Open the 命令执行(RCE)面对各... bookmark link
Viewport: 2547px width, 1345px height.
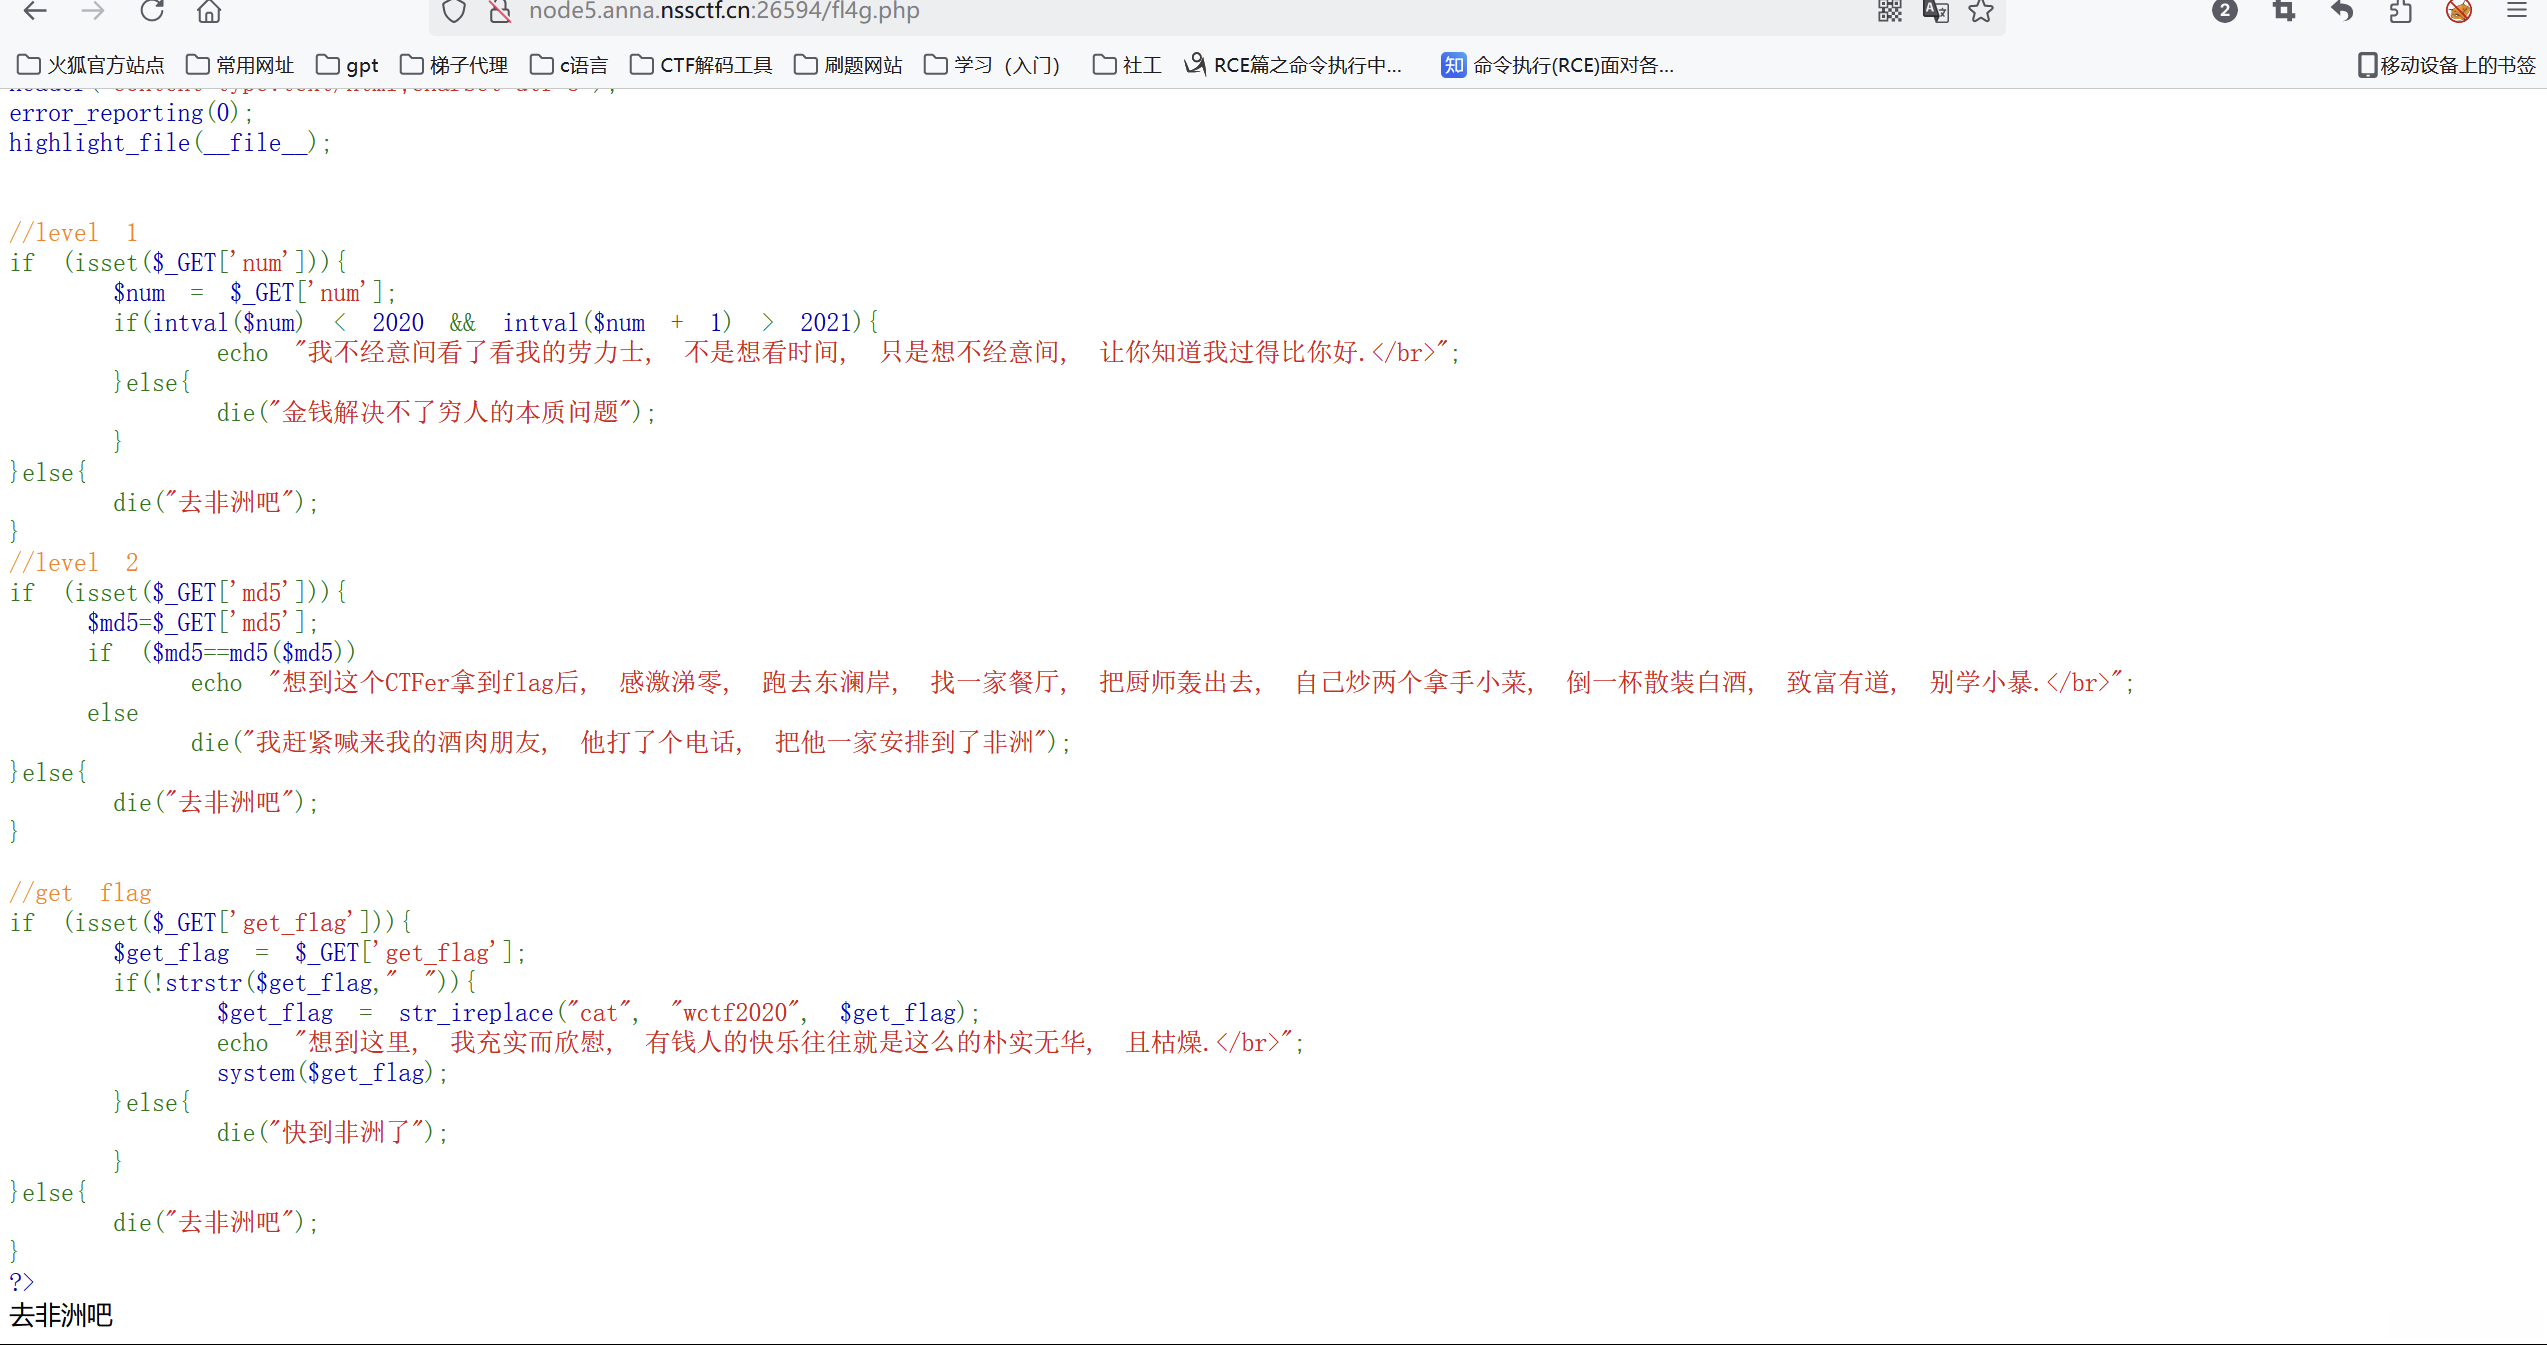click(x=1557, y=65)
